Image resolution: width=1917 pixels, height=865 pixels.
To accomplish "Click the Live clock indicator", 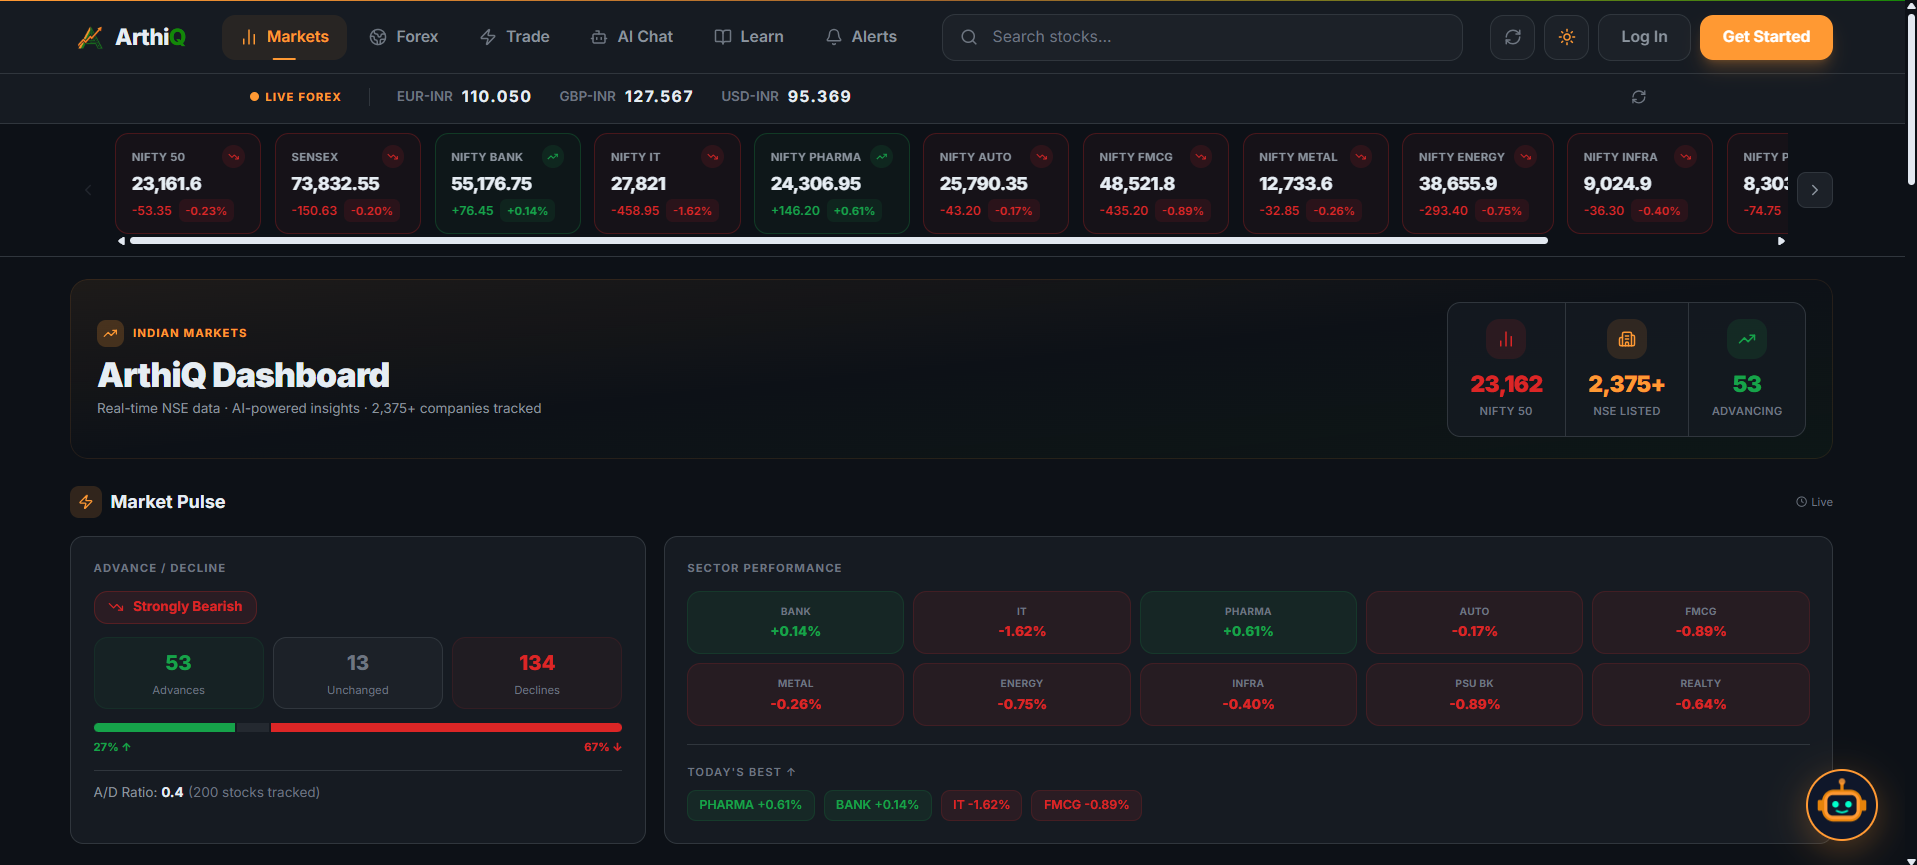I will tap(1814, 502).
